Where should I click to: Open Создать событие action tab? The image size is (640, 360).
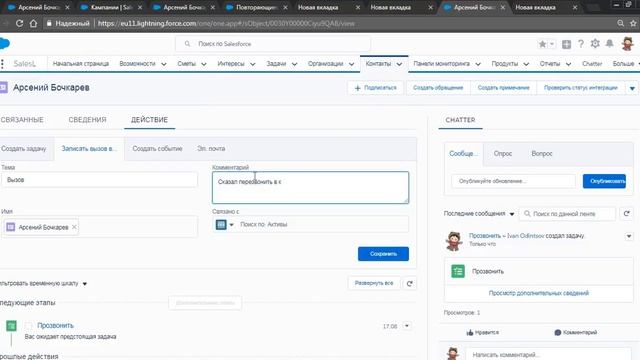157,149
